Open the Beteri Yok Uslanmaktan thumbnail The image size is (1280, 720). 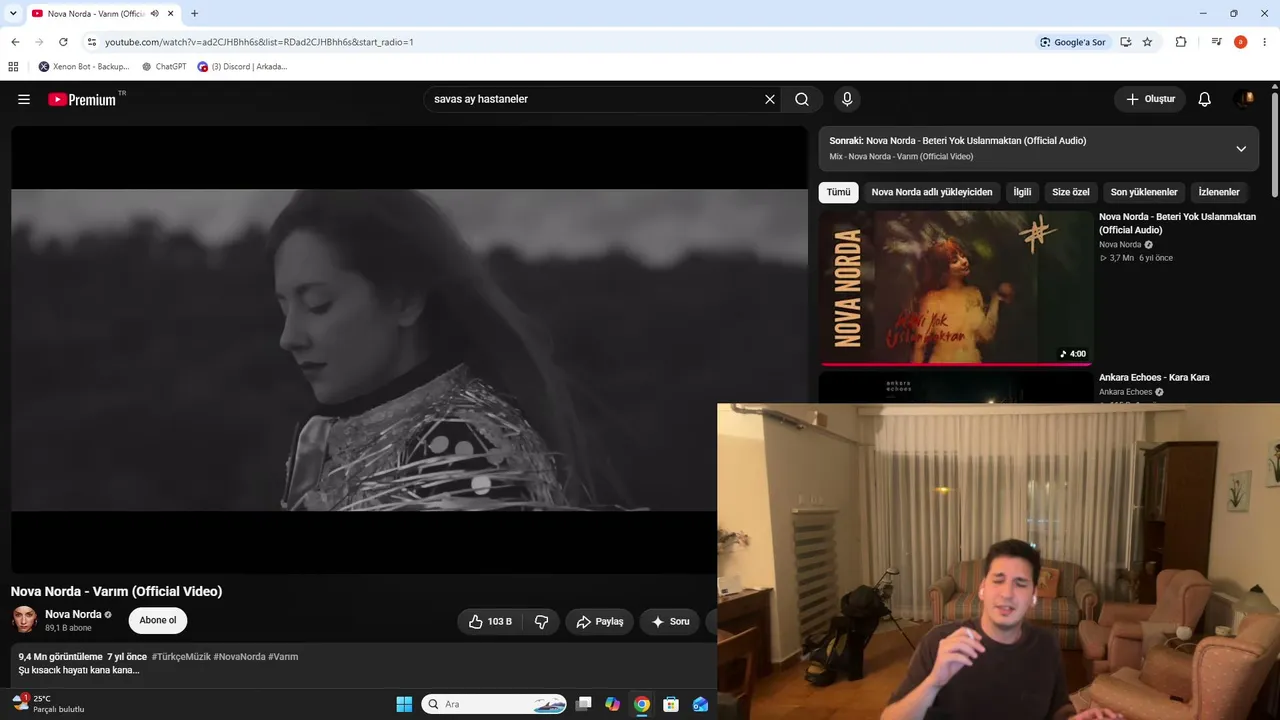click(x=955, y=288)
